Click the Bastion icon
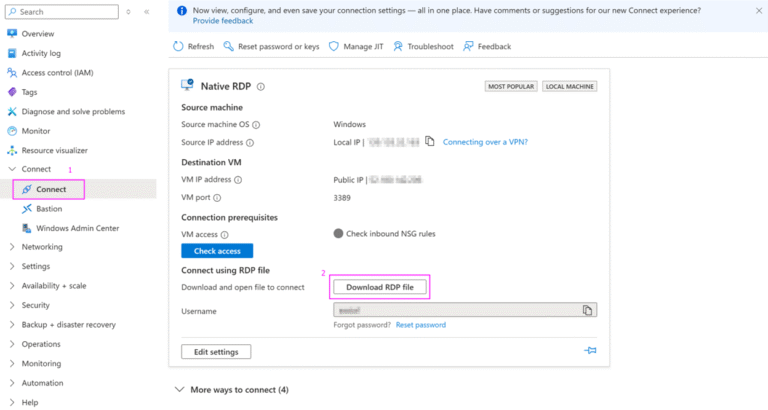The height and width of the screenshot is (410, 768). 26,209
